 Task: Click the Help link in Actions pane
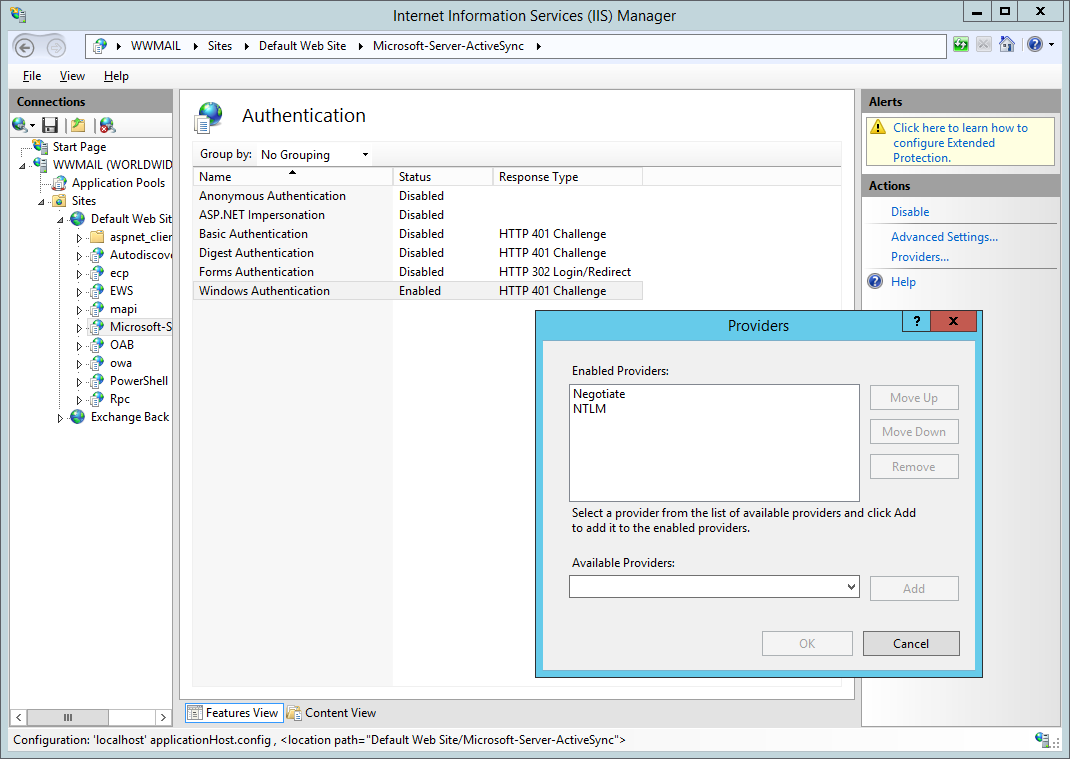click(x=903, y=282)
